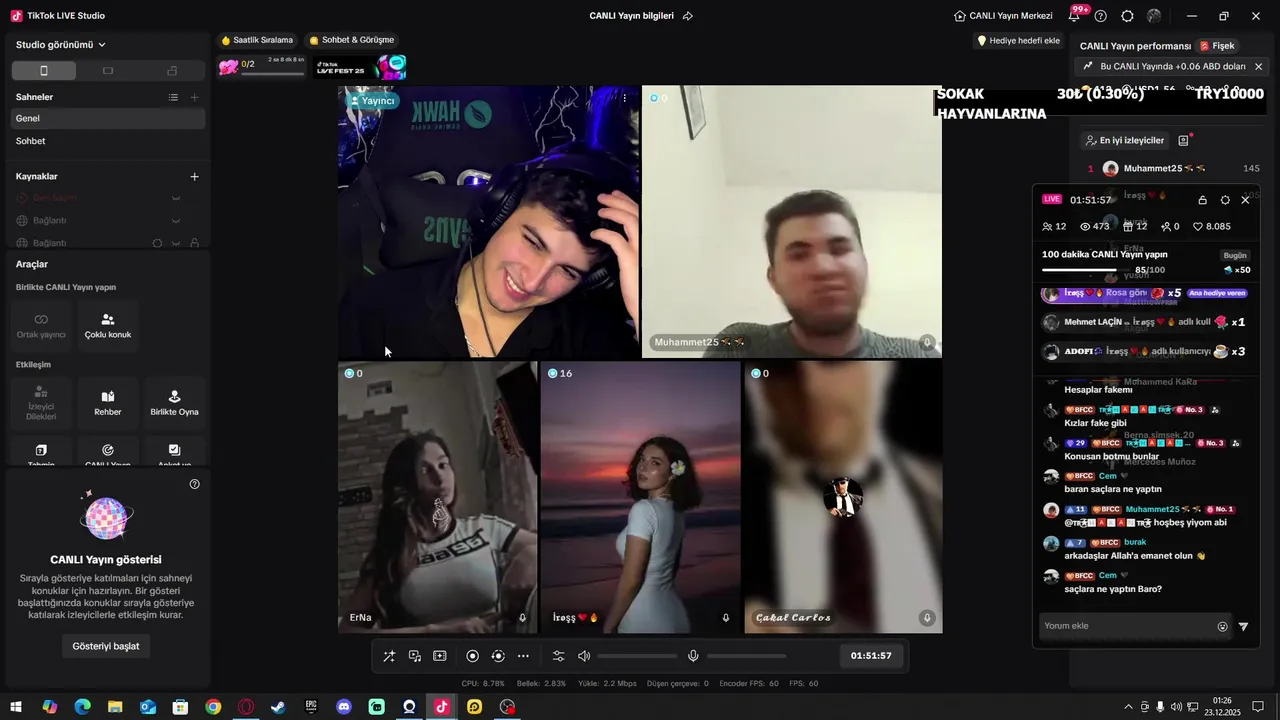Toggle lock on floating LIVE chat window

(1202, 200)
